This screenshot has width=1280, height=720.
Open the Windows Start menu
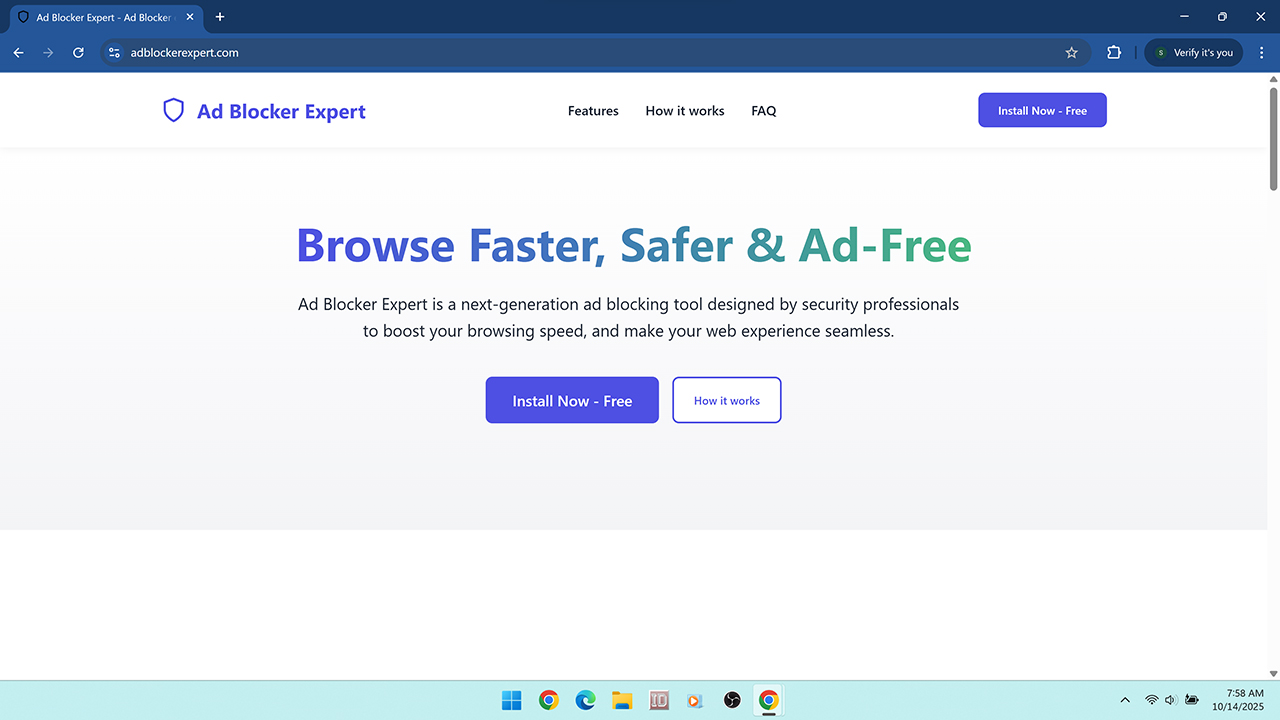tap(512, 700)
